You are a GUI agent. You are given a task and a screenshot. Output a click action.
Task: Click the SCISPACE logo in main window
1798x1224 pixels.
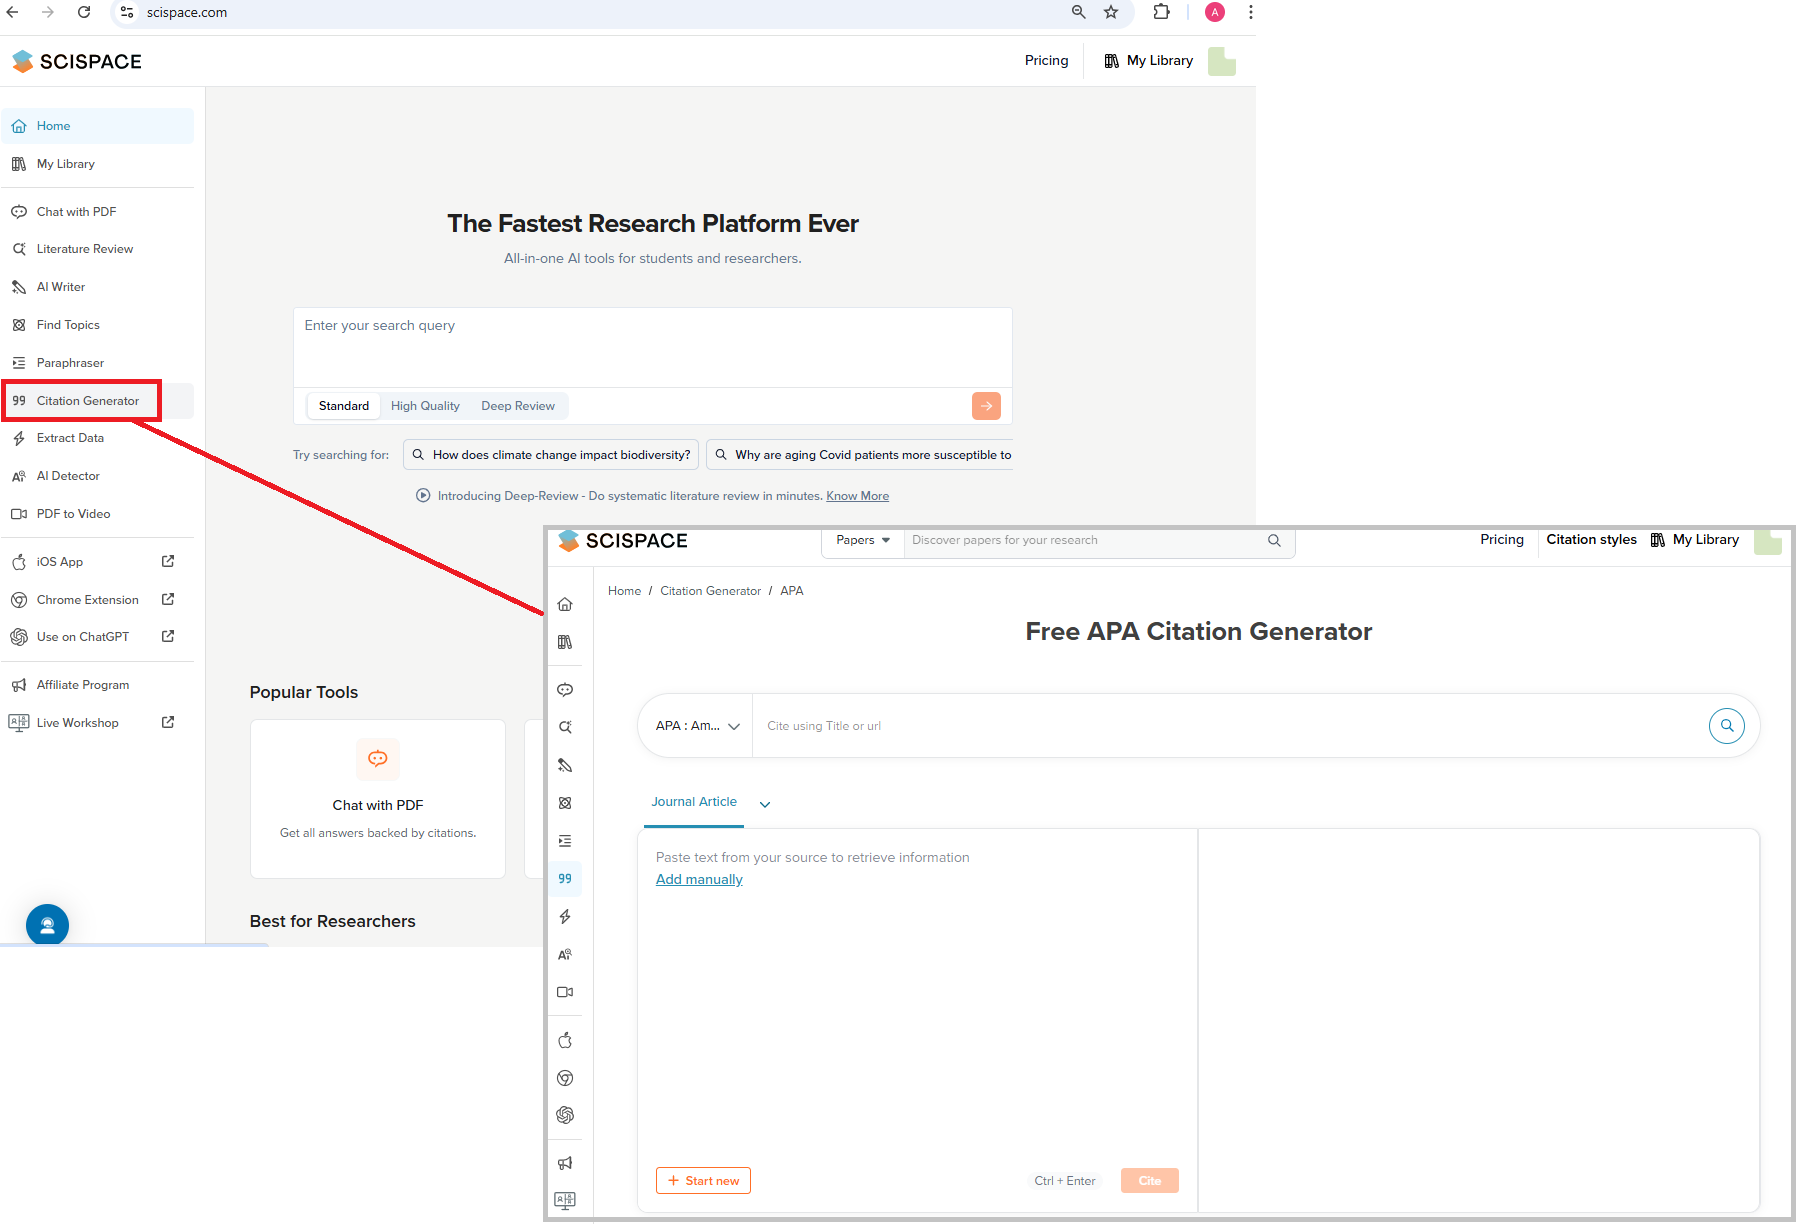(x=77, y=61)
